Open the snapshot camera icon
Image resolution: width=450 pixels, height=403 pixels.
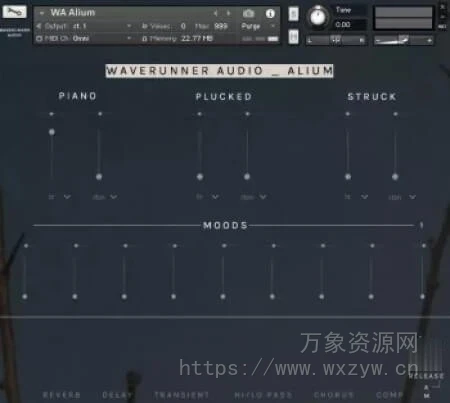point(248,13)
